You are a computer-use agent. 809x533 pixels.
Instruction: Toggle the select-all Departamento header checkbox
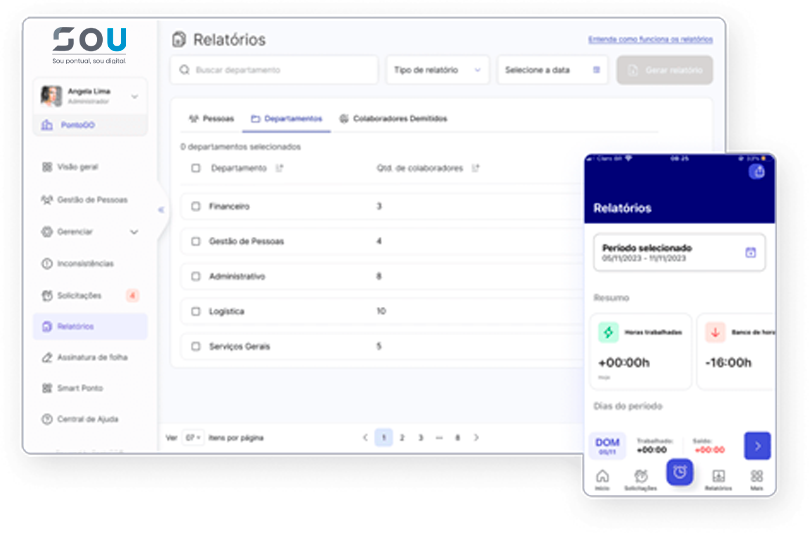196,168
